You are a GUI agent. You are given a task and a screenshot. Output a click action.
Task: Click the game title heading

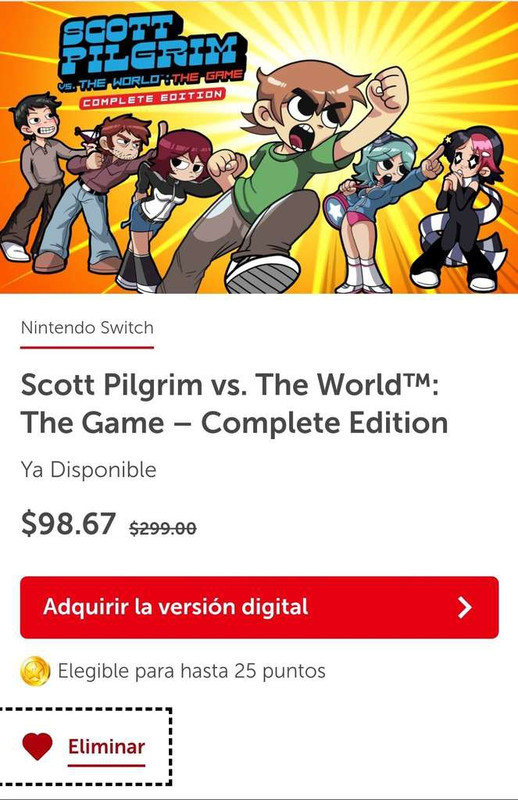click(x=234, y=404)
